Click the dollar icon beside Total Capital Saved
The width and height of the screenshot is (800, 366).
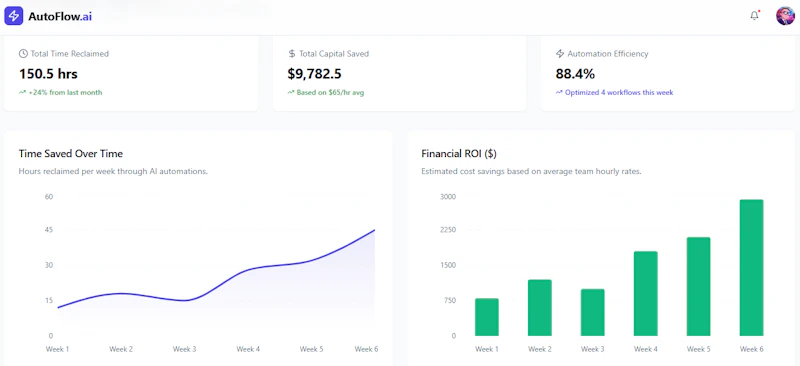[292, 54]
